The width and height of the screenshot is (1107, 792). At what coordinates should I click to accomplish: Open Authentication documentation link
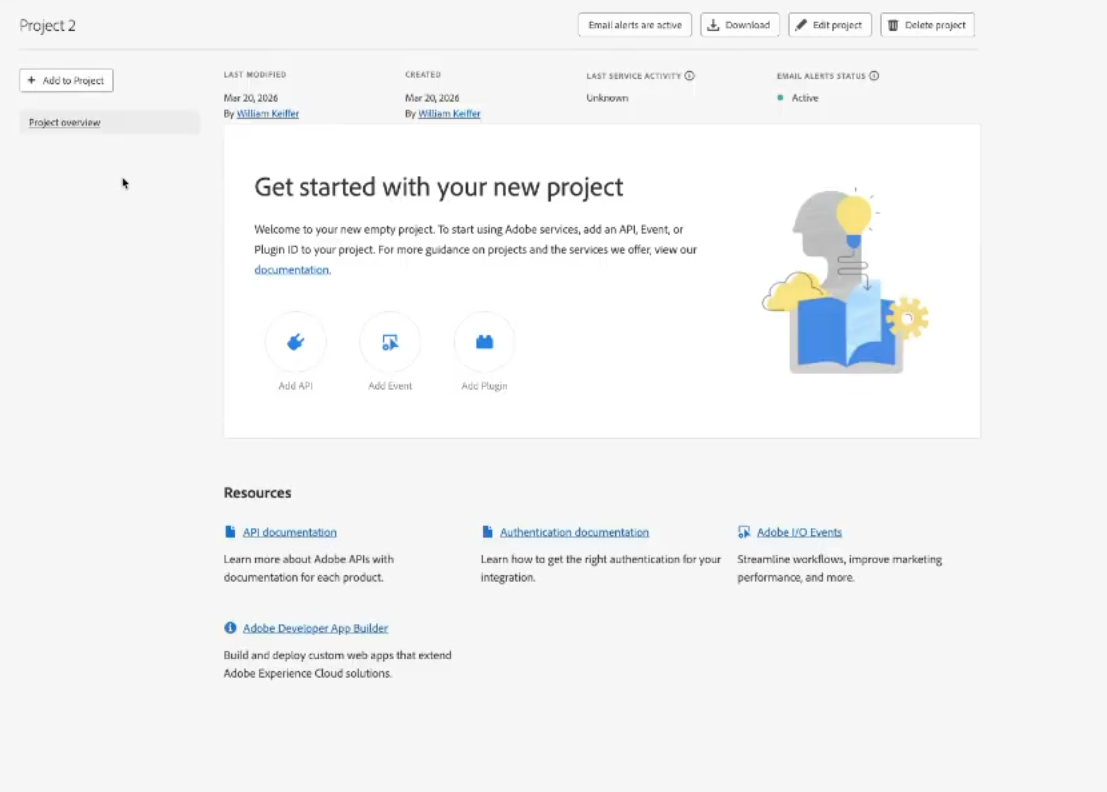tap(574, 532)
